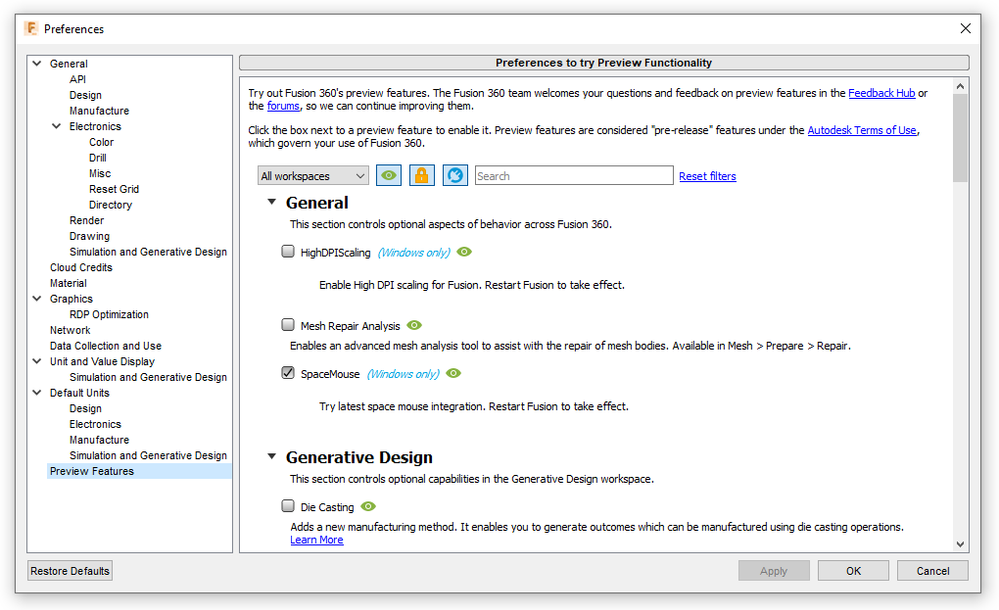
Task: Click the Cancel button
Action: point(933,570)
